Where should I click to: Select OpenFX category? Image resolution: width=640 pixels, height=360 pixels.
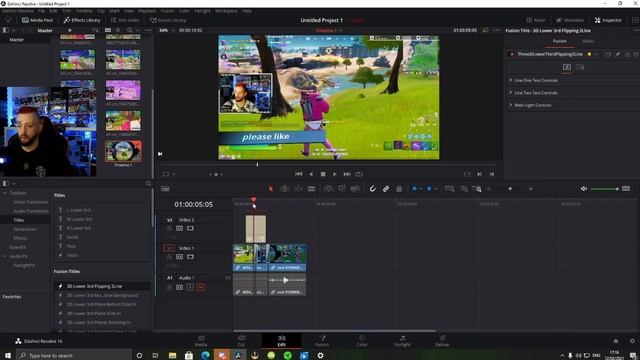tap(18, 247)
